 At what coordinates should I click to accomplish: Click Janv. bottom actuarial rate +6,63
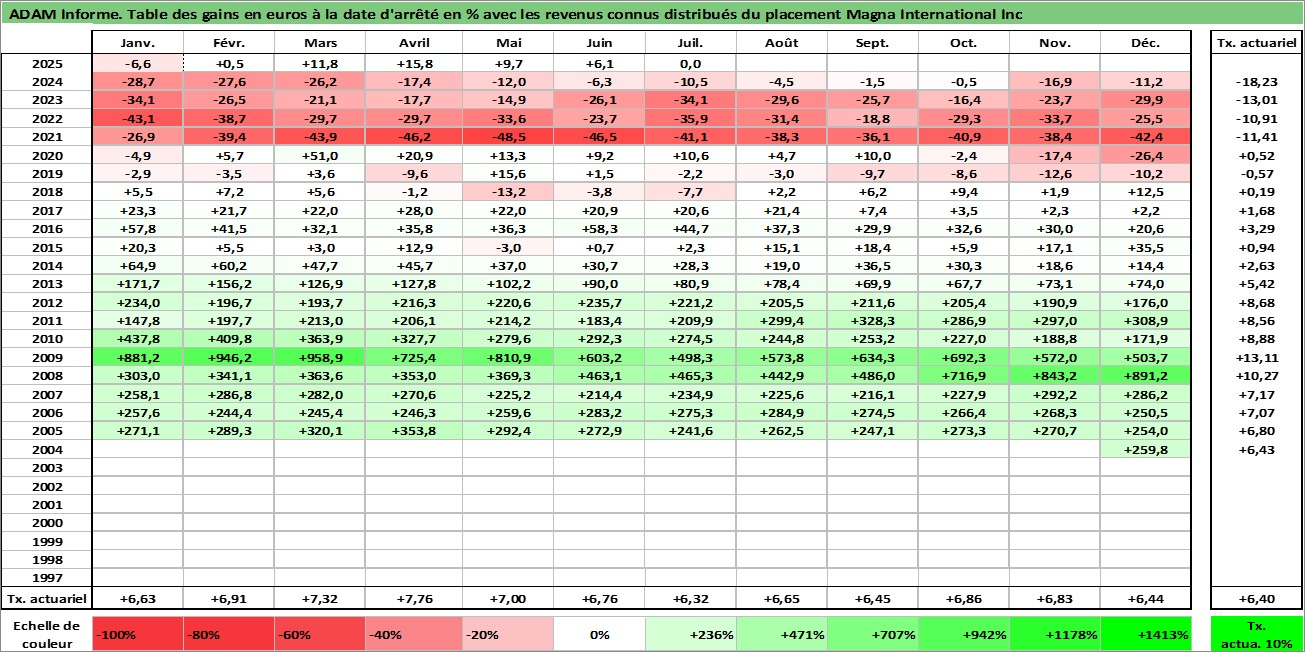(x=137, y=598)
